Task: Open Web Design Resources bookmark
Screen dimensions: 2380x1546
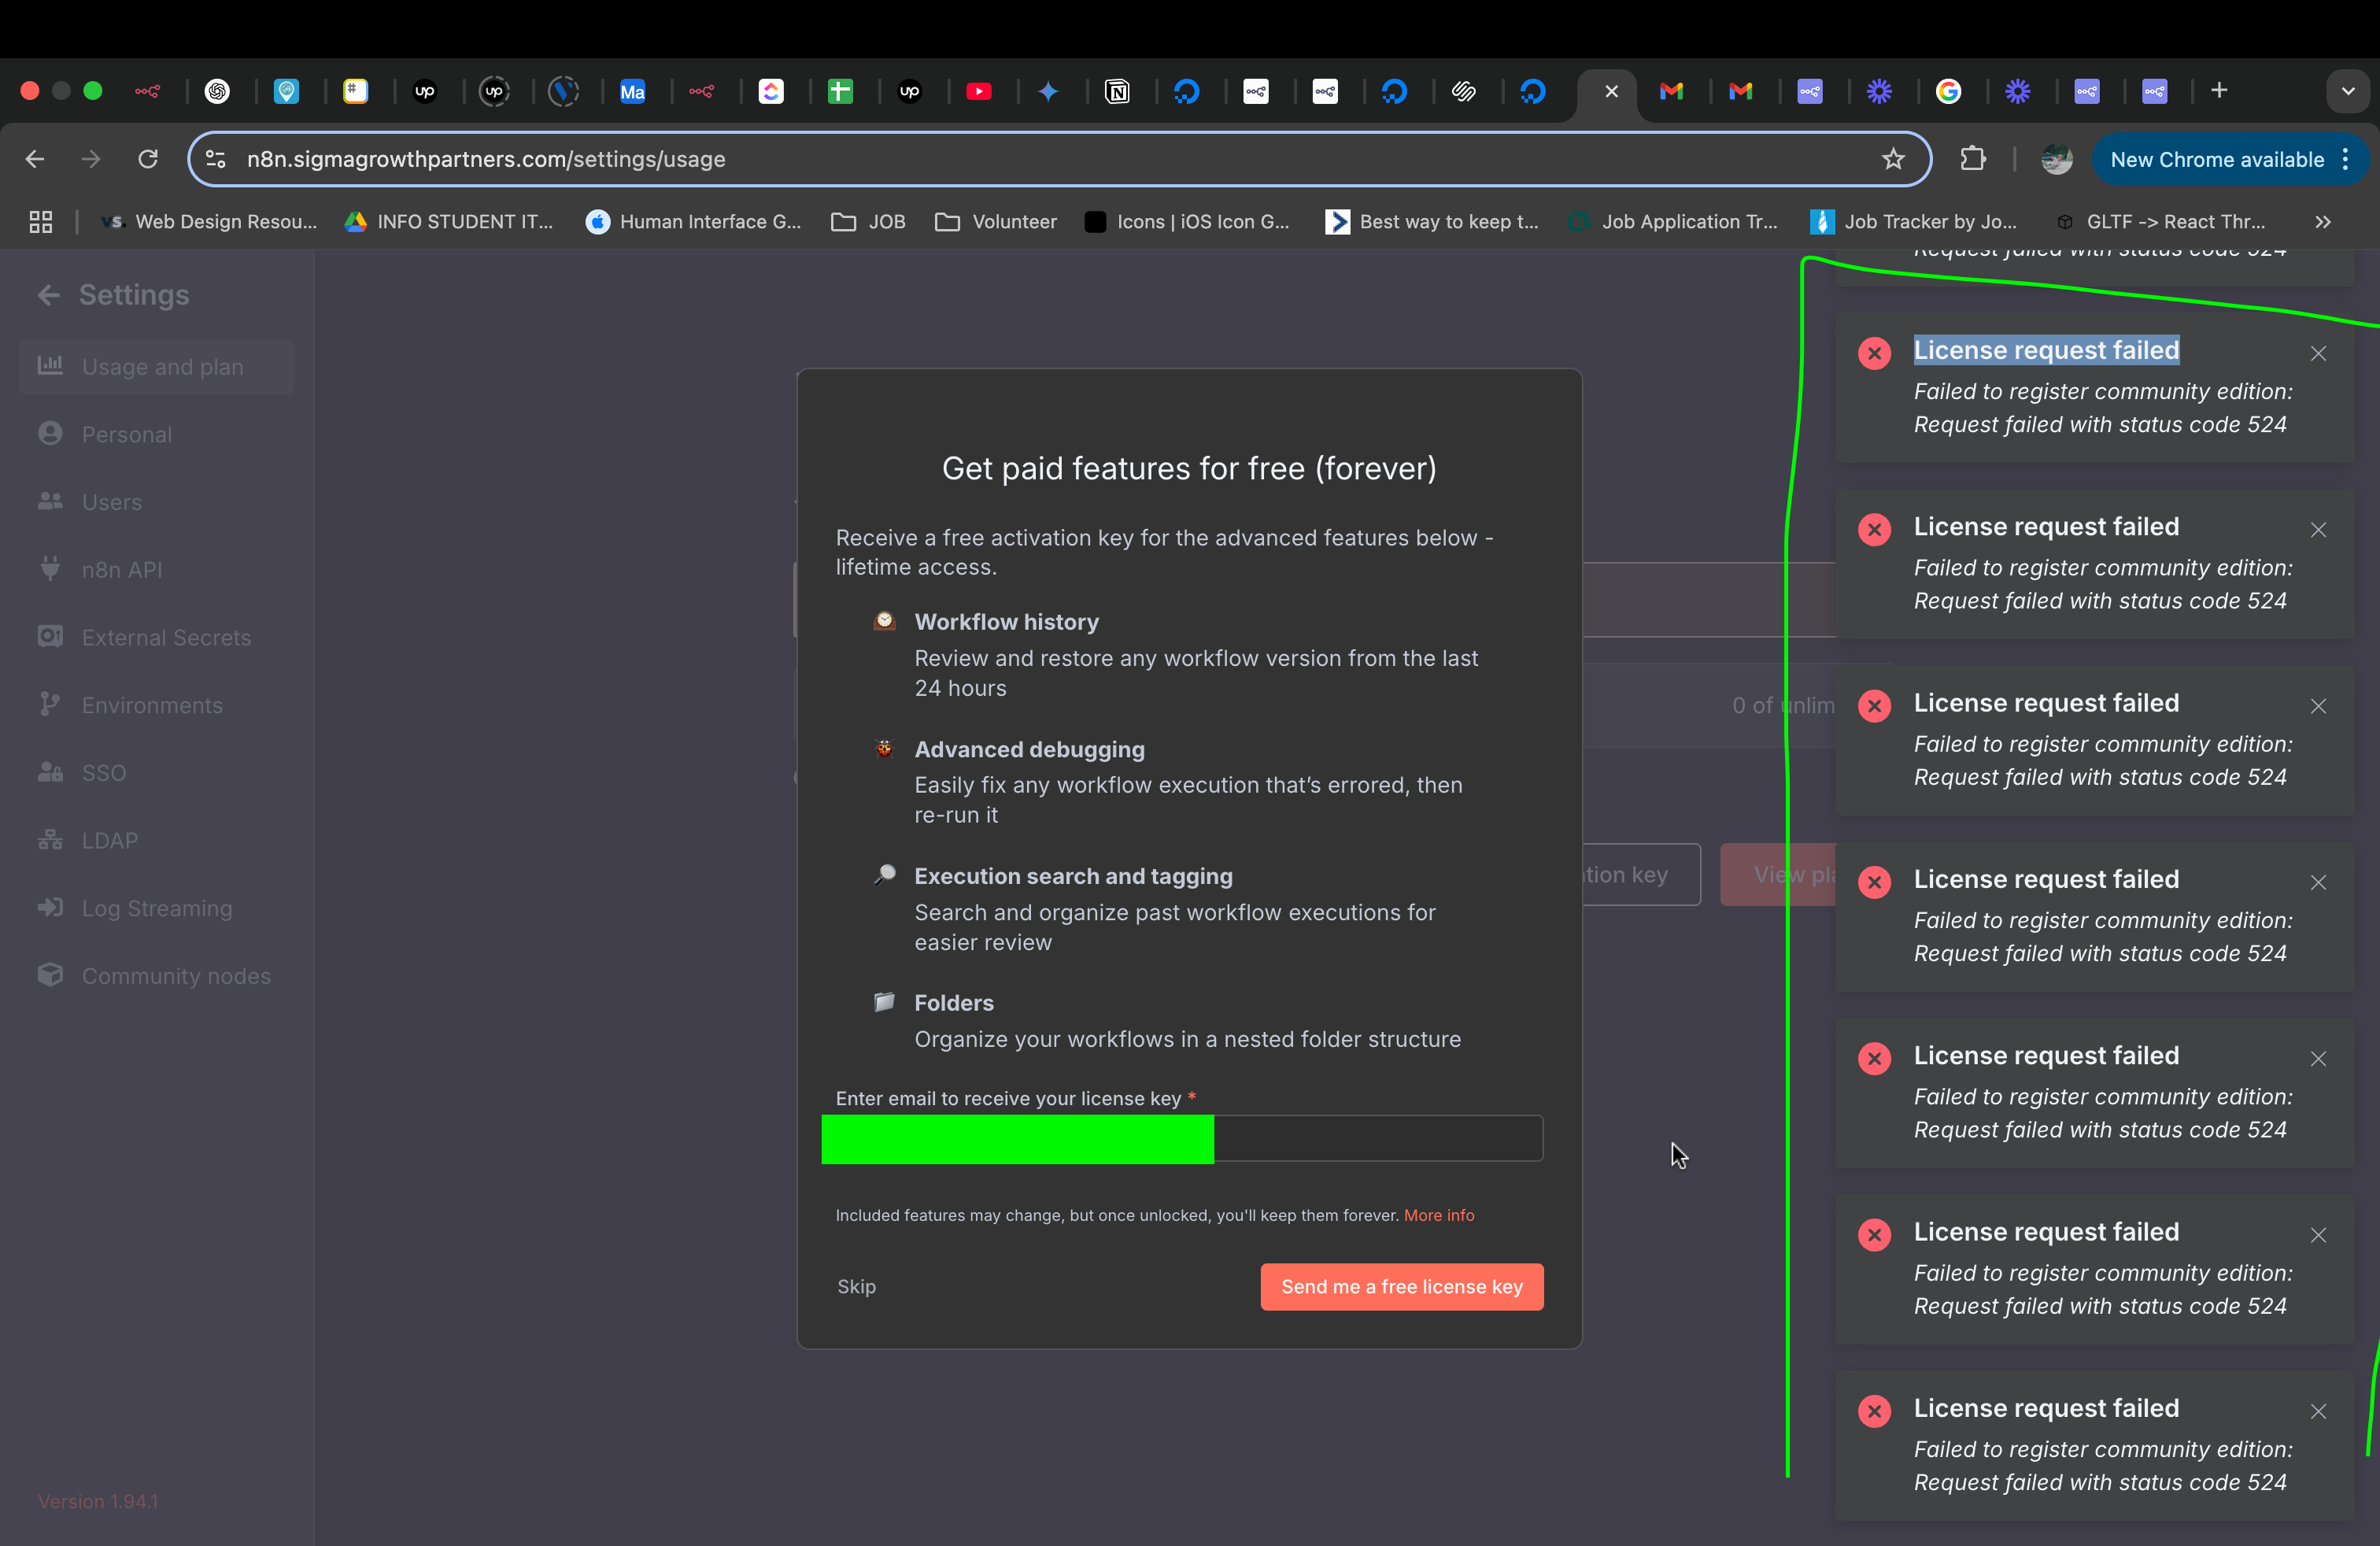Action: [x=209, y=222]
